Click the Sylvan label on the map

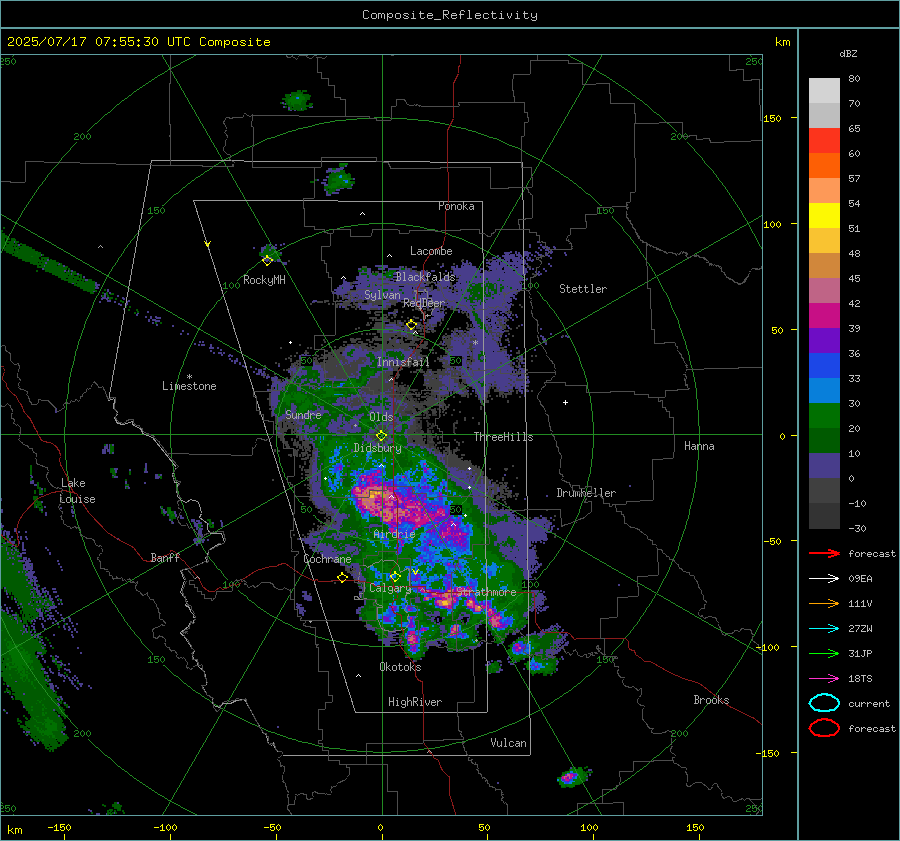coord(382,295)
